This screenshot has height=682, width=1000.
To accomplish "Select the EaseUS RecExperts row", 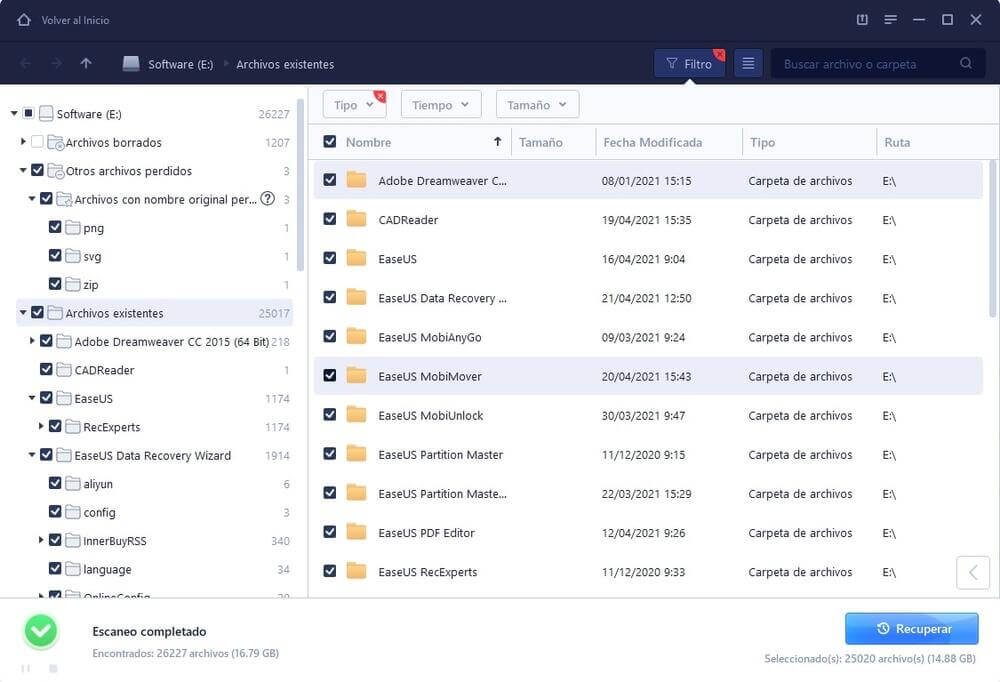I will [x=648, y=572].
